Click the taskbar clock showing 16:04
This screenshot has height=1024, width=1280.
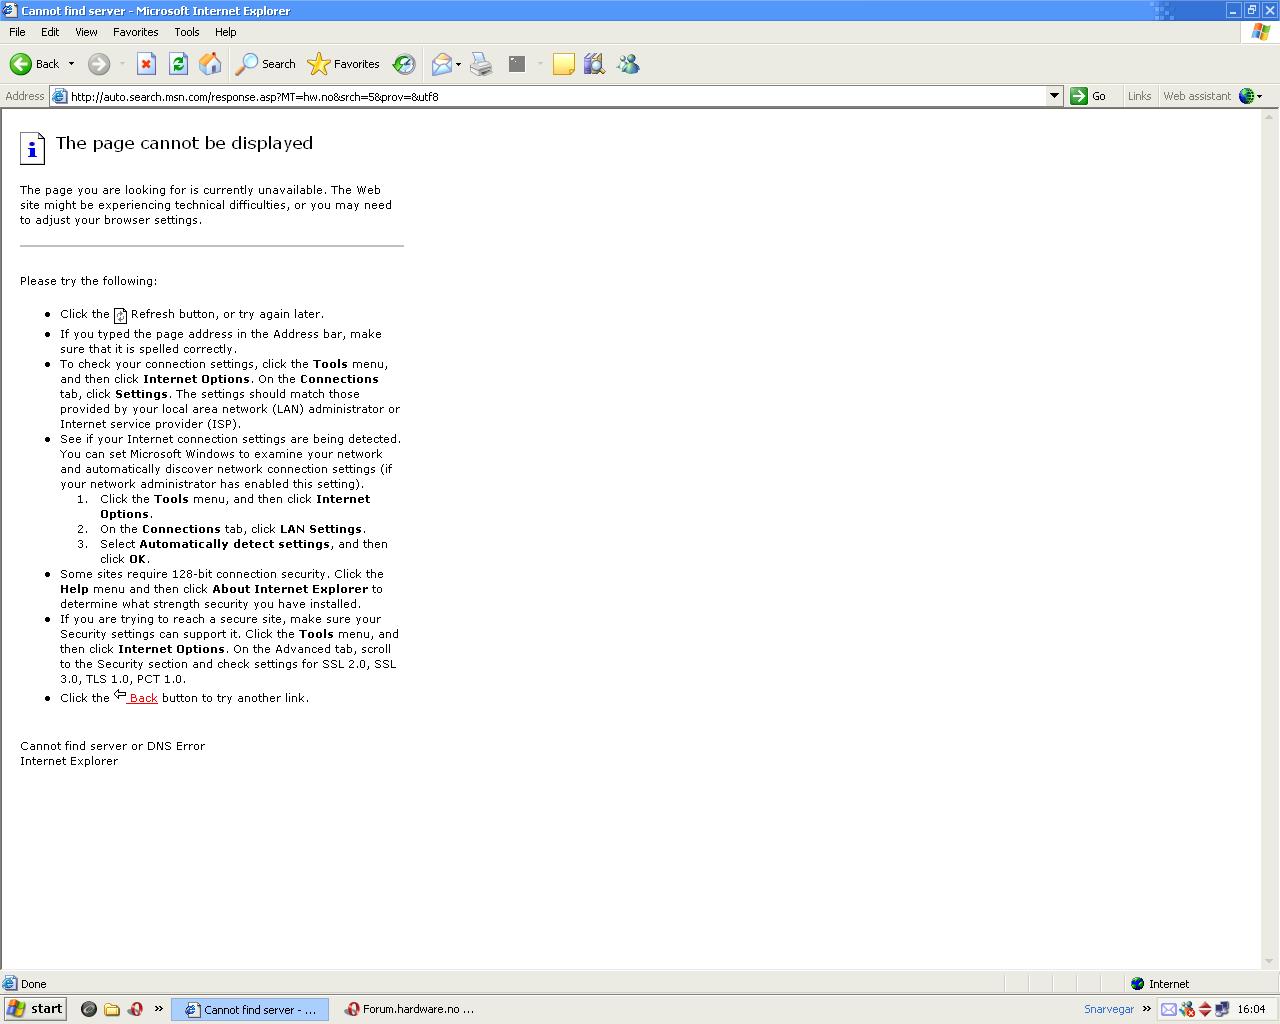tap(1251, 1009)
